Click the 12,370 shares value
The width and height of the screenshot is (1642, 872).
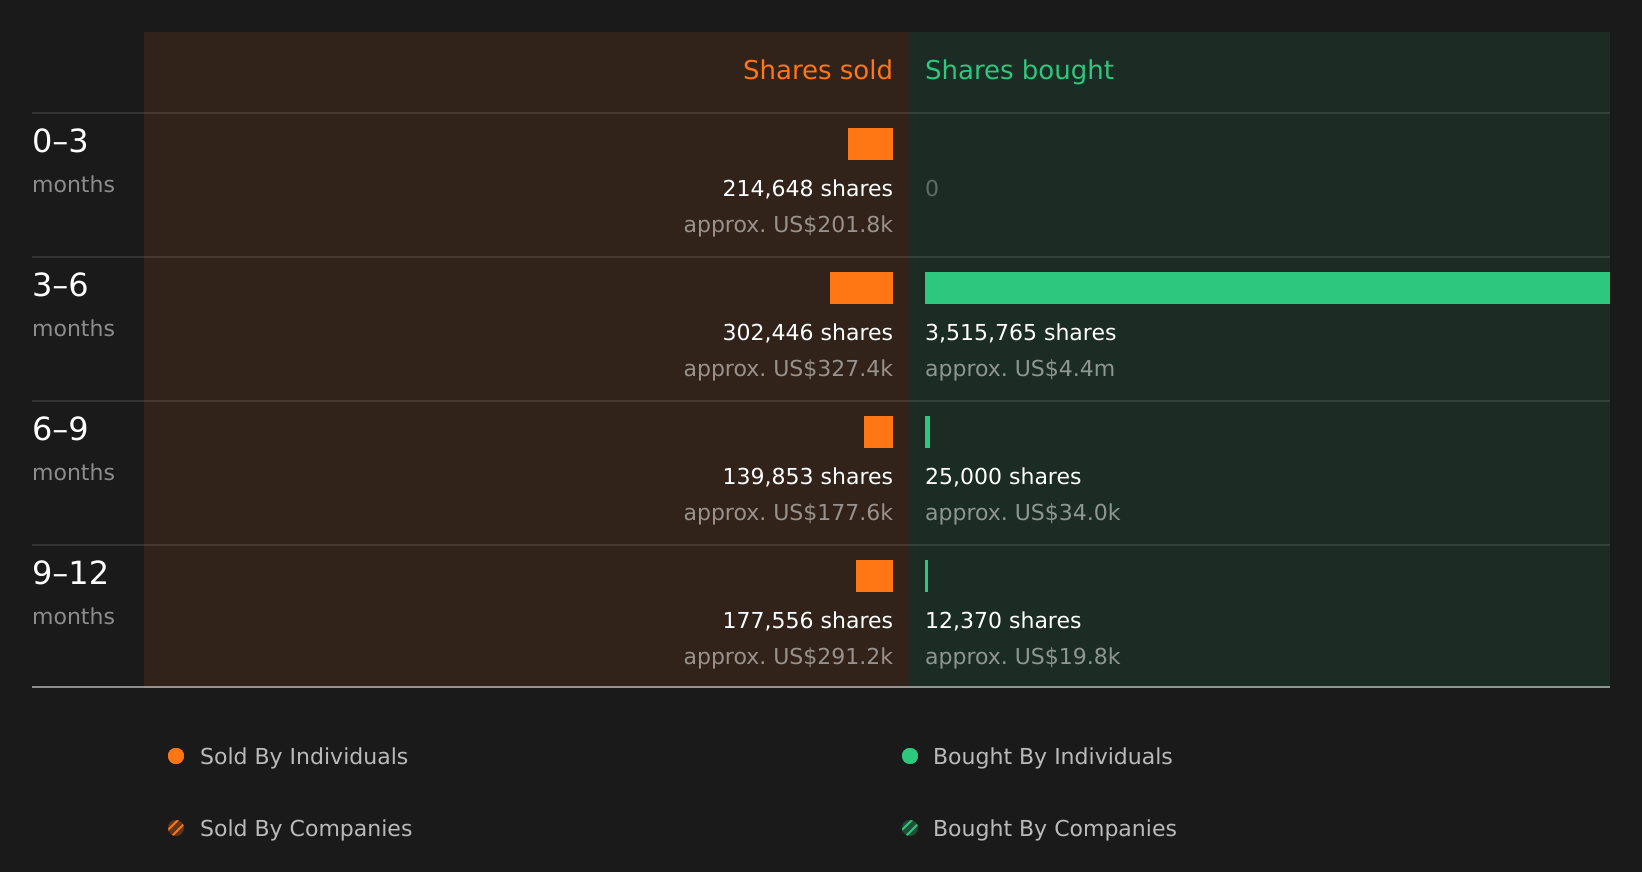1003,620
